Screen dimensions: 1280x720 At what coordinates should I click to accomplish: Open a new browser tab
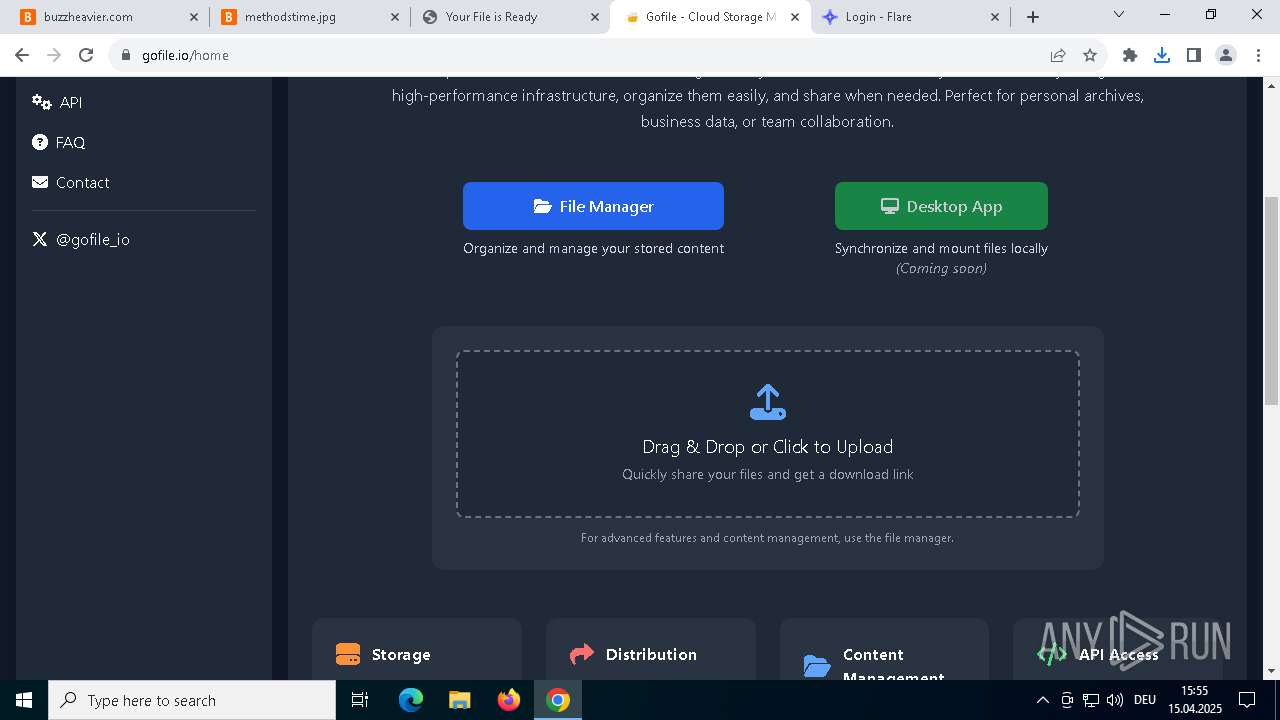click(x=1033, y=17)
